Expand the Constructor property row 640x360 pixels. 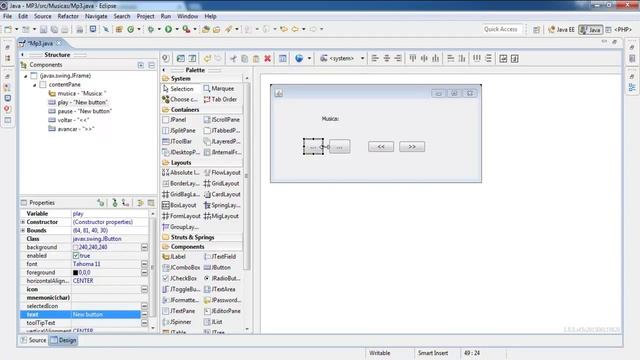click(23, 222)
